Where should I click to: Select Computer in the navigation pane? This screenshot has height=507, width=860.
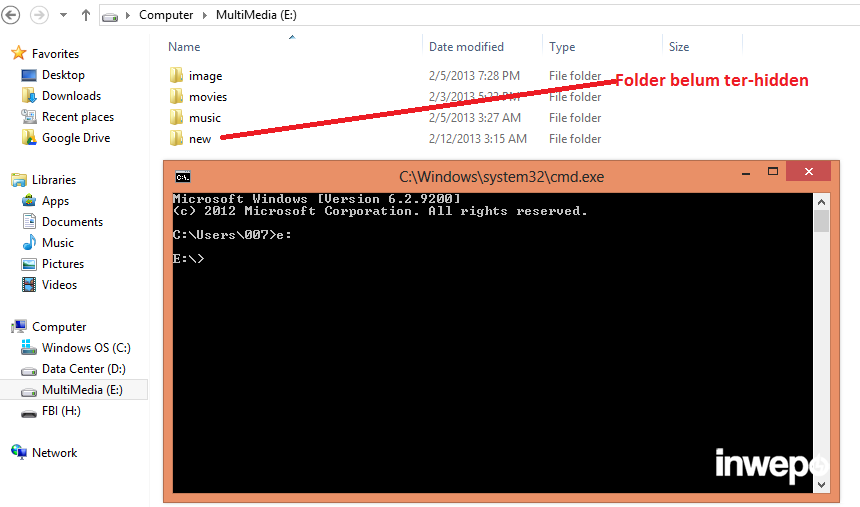(59, 327)
